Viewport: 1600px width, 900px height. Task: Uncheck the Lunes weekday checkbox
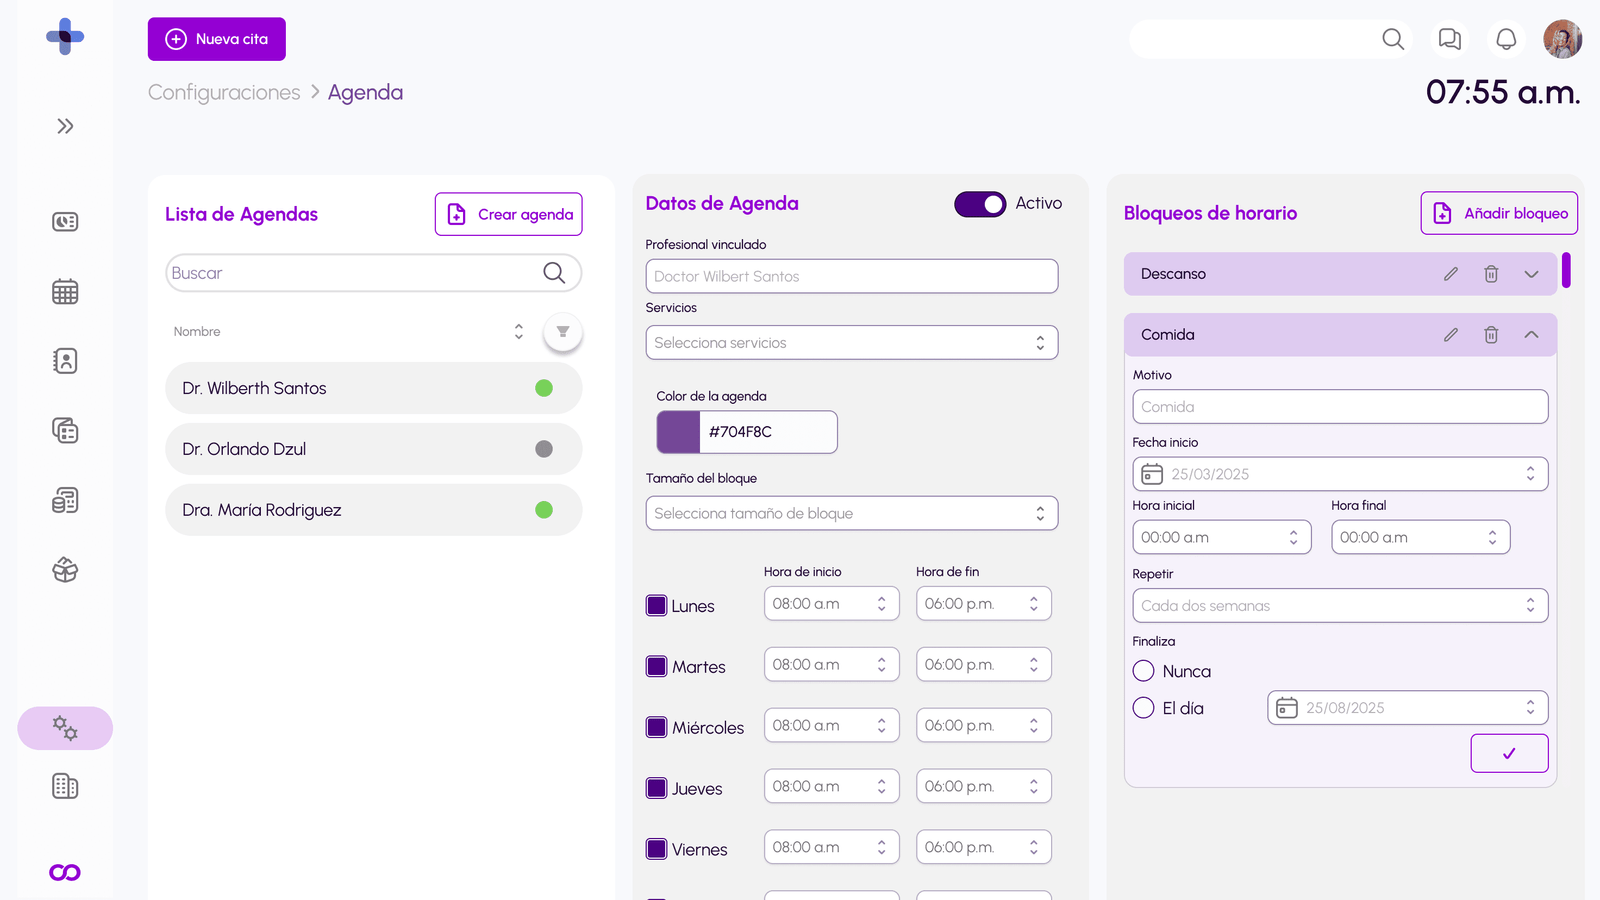point(657,604)
